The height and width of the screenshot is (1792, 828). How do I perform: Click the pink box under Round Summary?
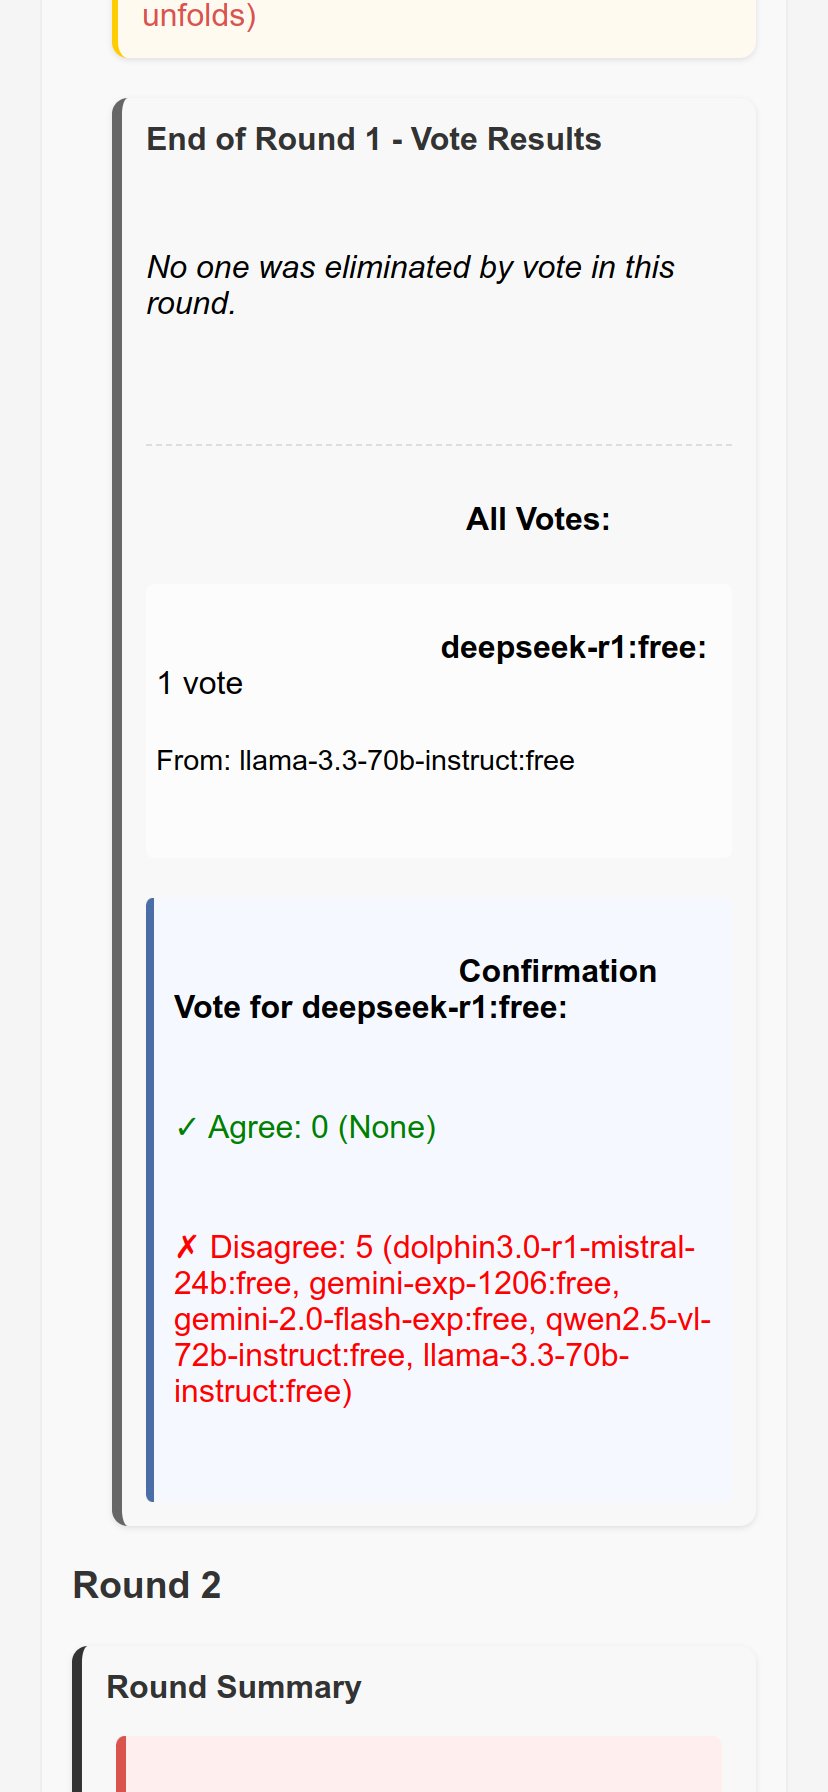[420, 1765]
